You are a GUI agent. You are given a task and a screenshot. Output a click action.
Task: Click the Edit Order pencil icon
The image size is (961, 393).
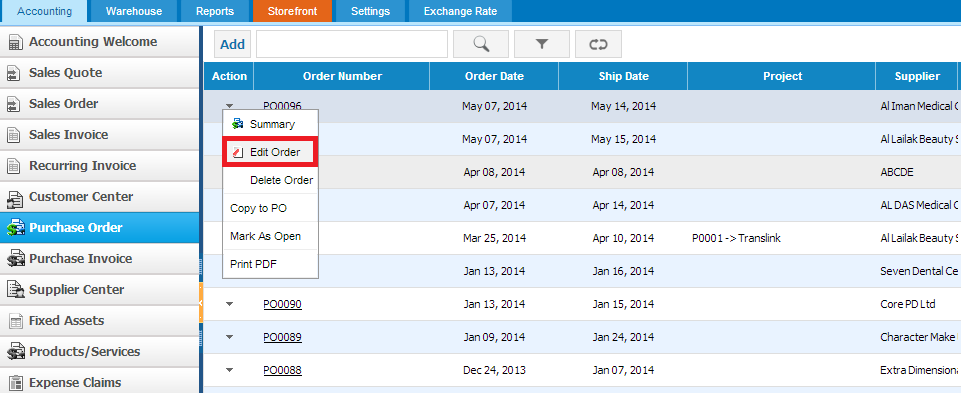[238, 152]
